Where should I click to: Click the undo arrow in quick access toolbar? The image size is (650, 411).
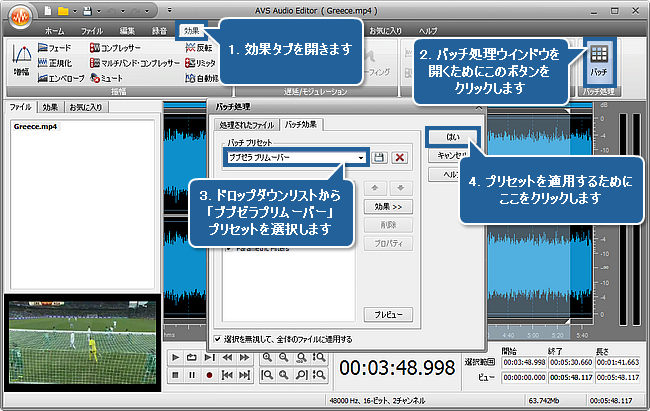click(x=111, y=11)
